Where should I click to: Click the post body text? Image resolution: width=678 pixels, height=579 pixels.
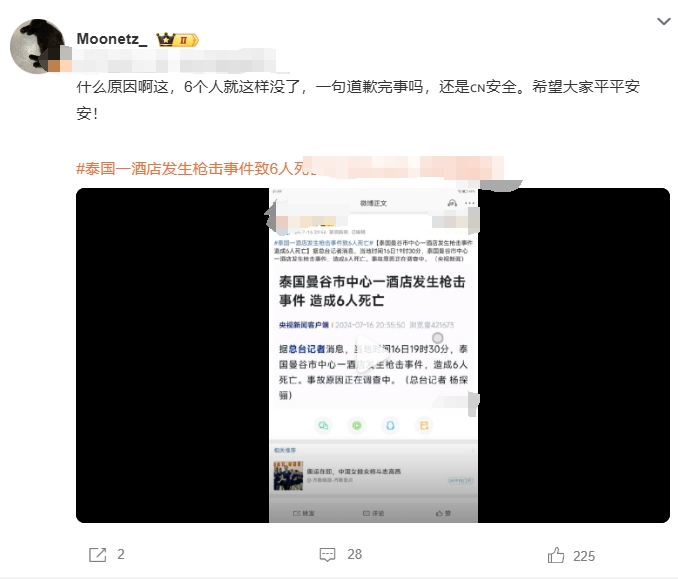coord(358,100)
